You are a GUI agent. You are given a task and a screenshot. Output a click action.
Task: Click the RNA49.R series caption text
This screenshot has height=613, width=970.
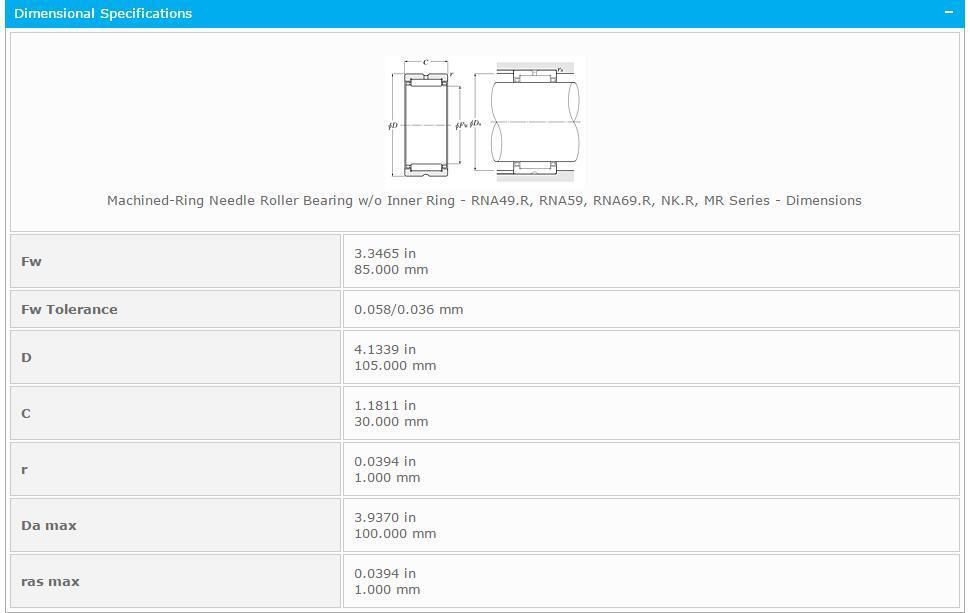click(484, 200)
